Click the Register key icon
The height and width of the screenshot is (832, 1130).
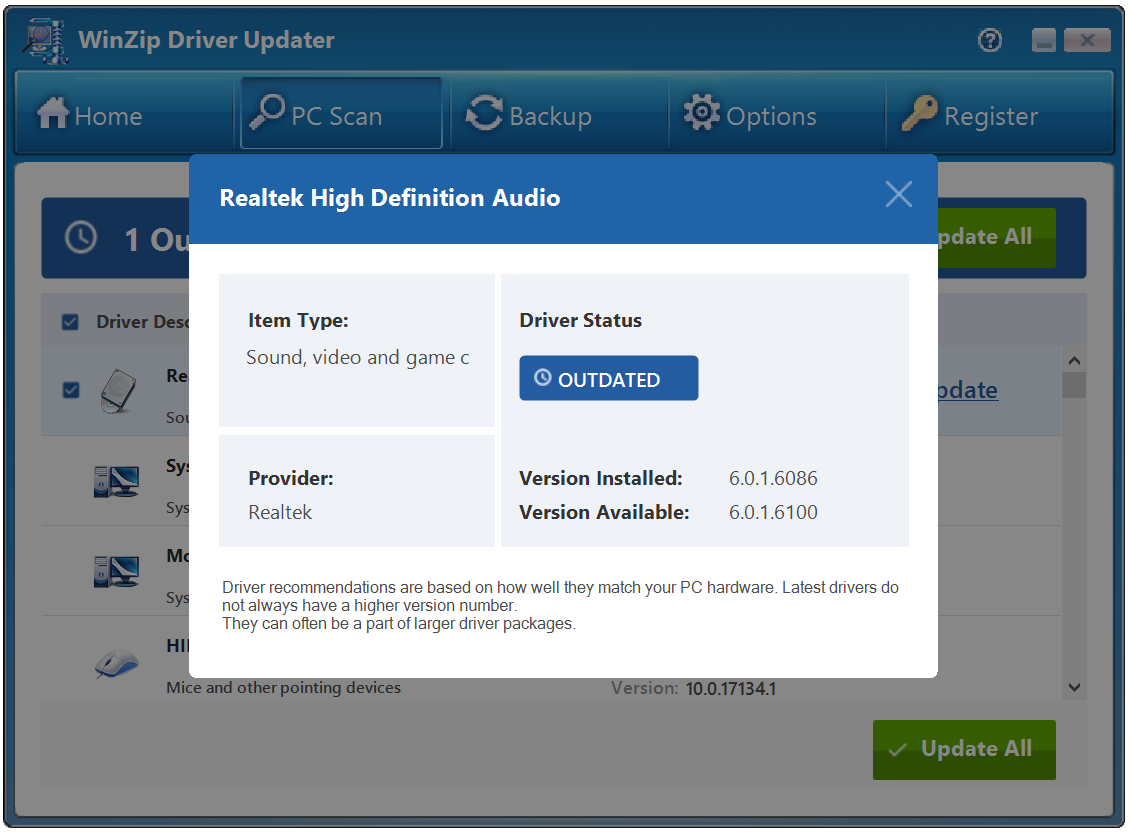(x=919, y=114)
